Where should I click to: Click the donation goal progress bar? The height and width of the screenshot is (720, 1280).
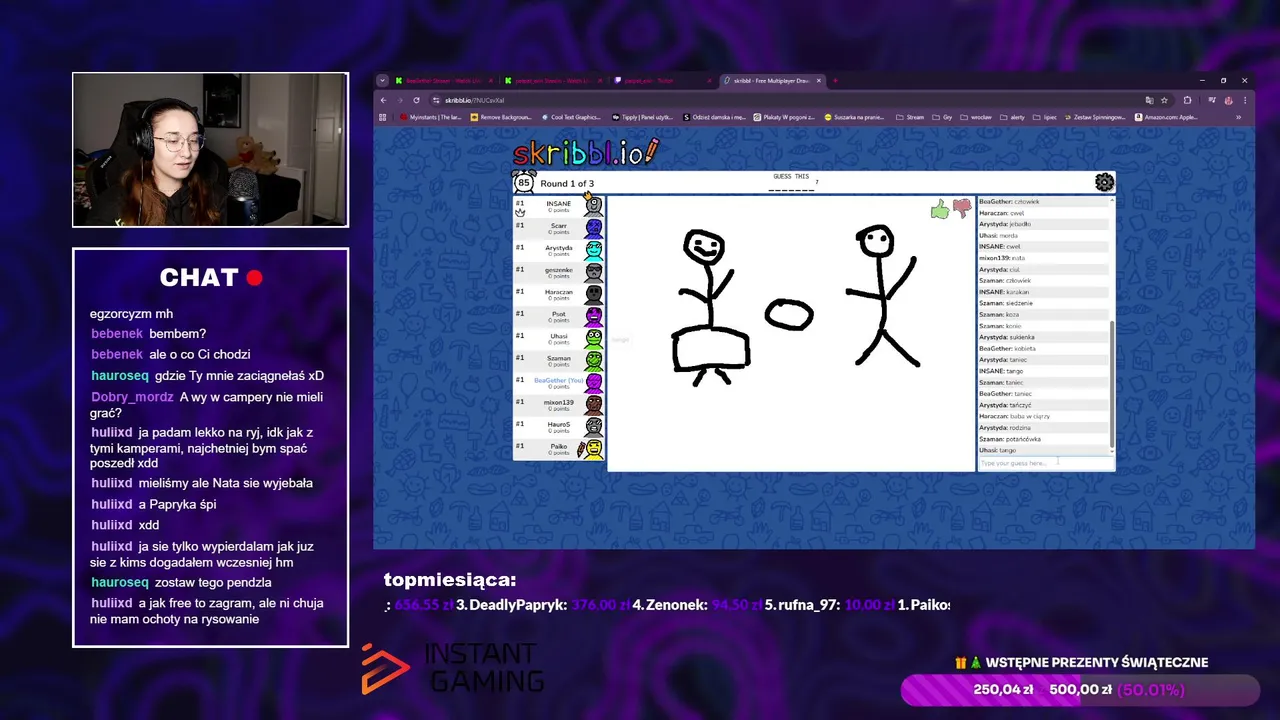pos(1080,690)
